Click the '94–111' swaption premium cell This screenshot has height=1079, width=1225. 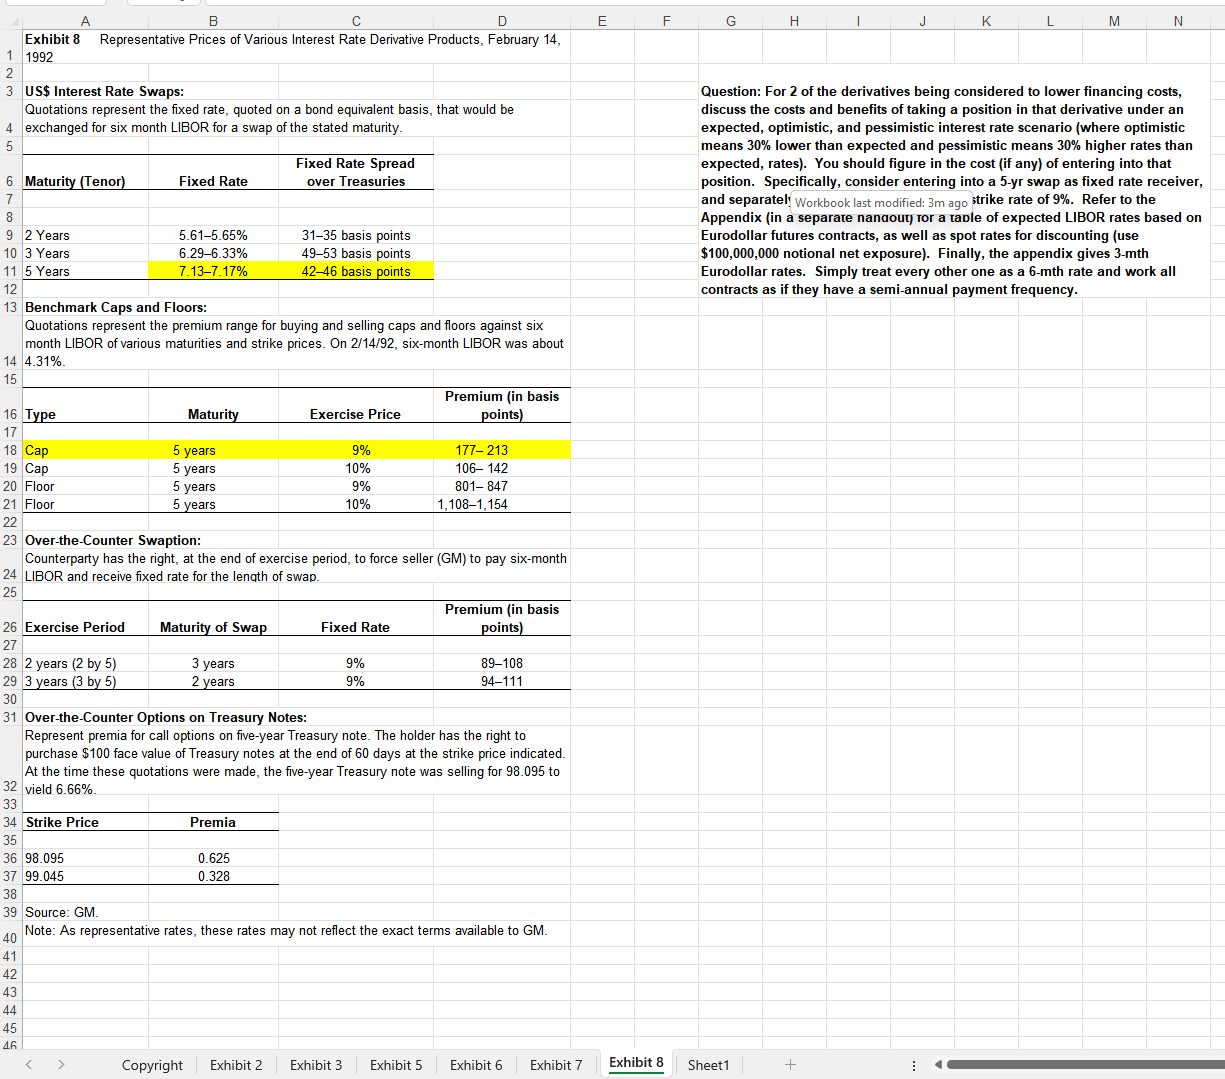point(502,681)
